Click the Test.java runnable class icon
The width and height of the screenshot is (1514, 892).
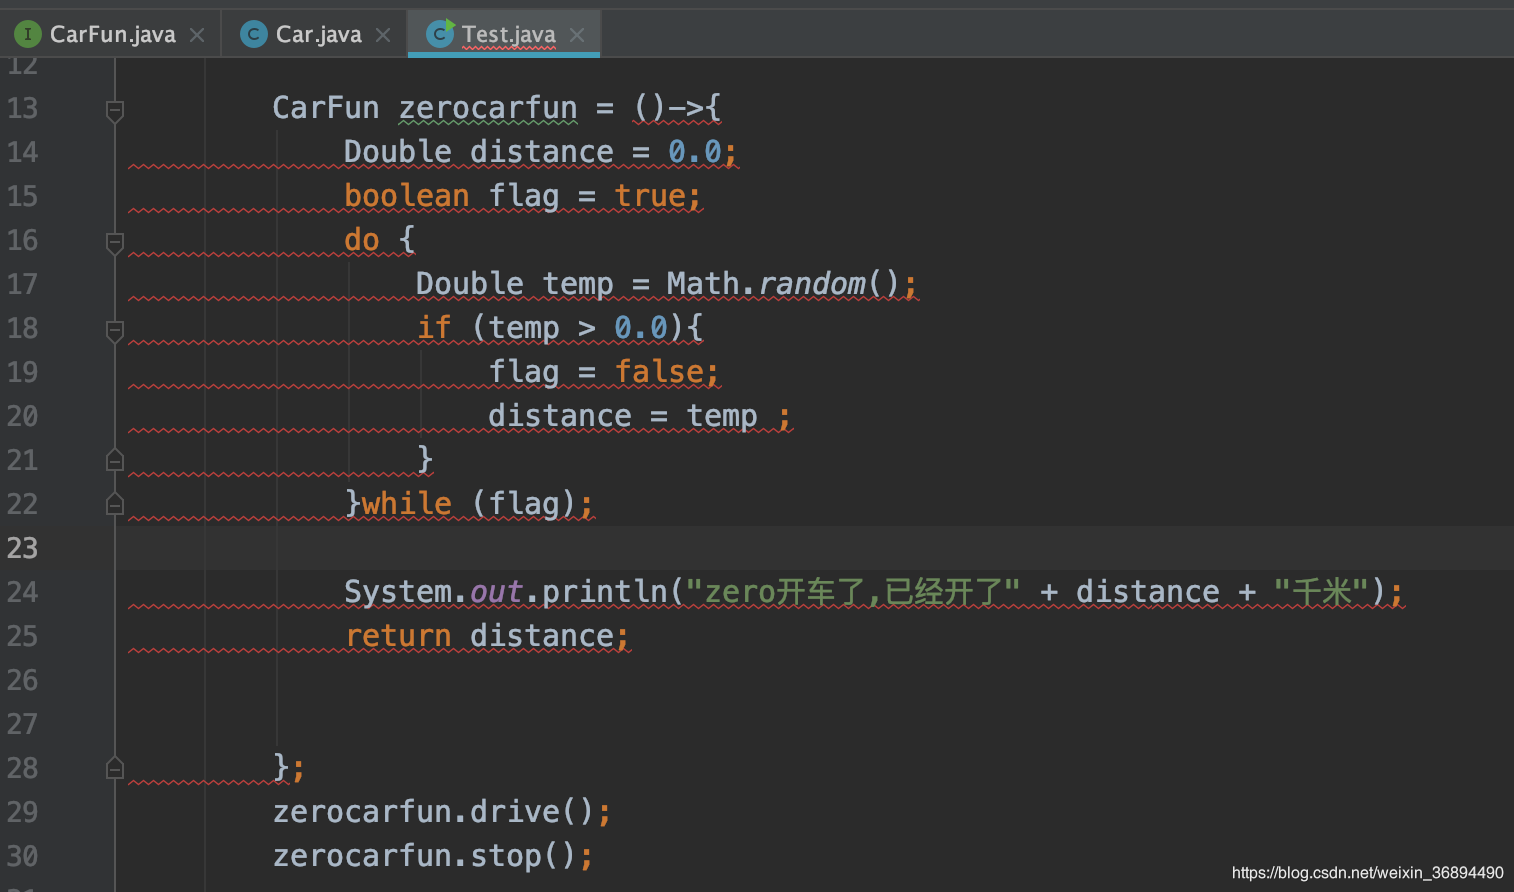(440, 33)
